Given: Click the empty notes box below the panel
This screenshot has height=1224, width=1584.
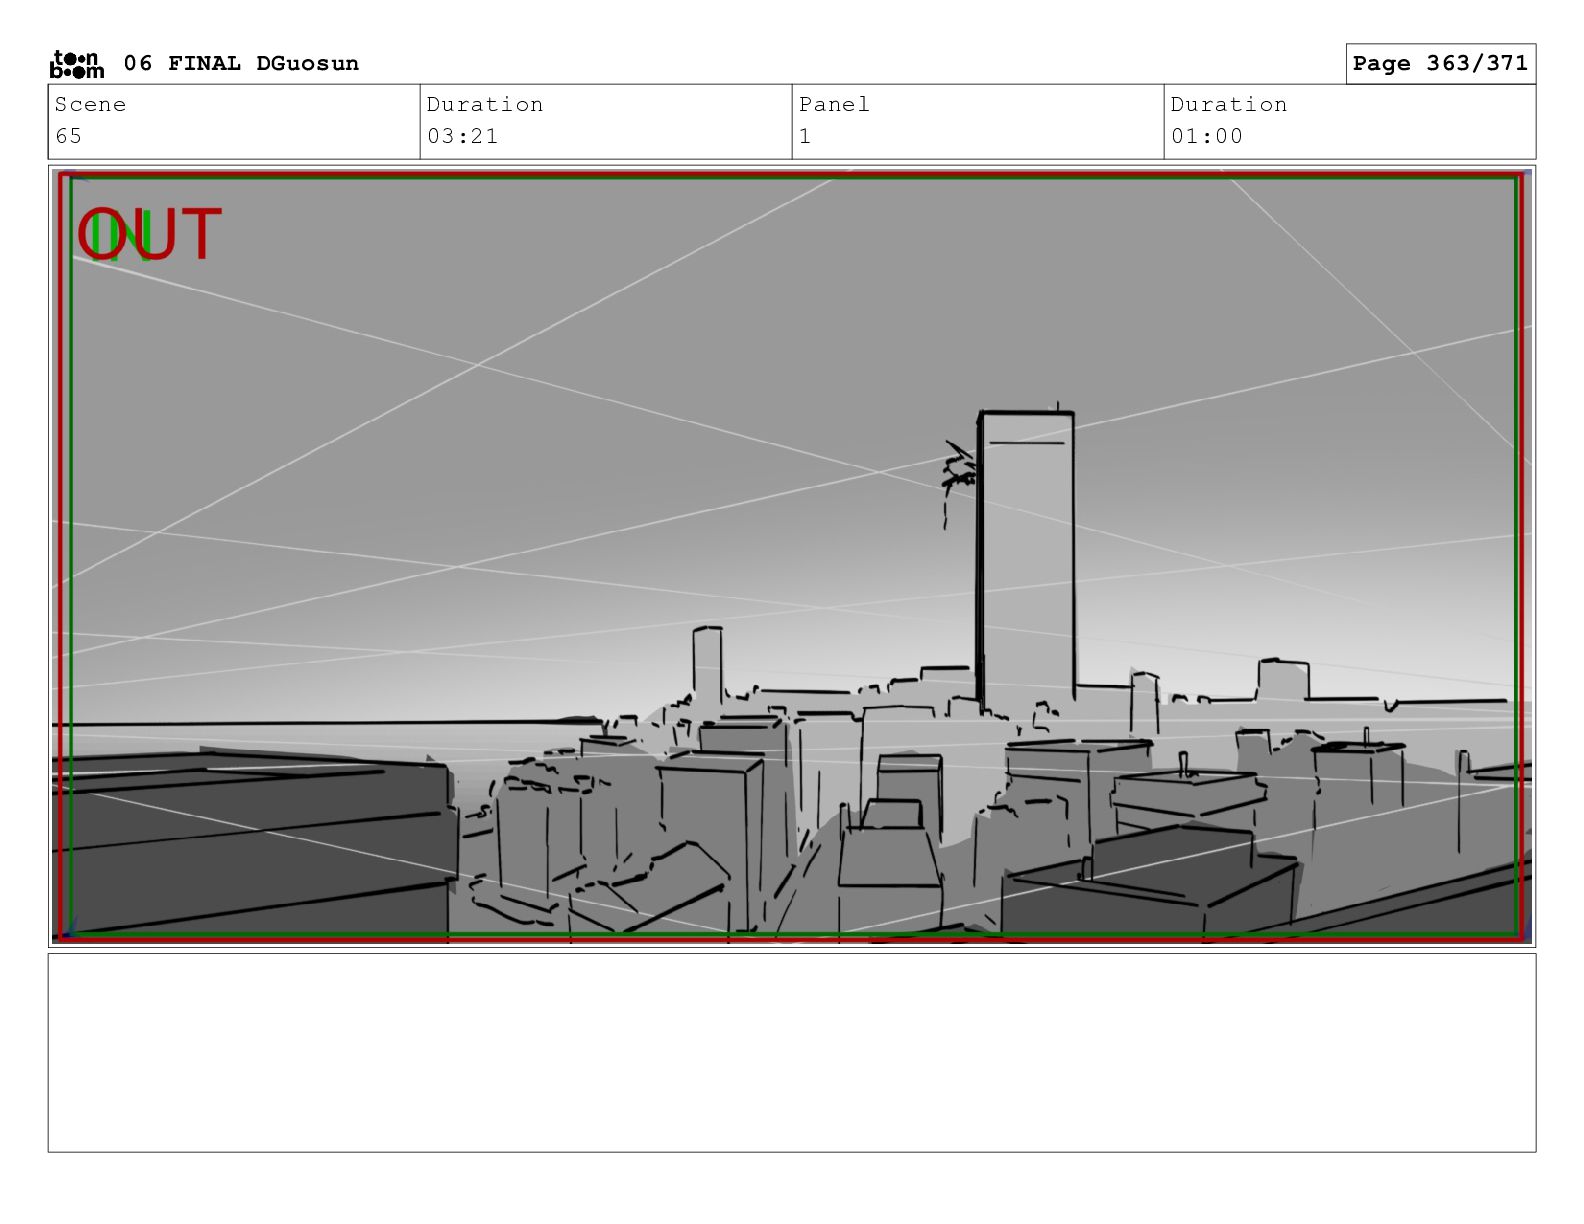Looking at the screenshot, I should point(791,1052).
